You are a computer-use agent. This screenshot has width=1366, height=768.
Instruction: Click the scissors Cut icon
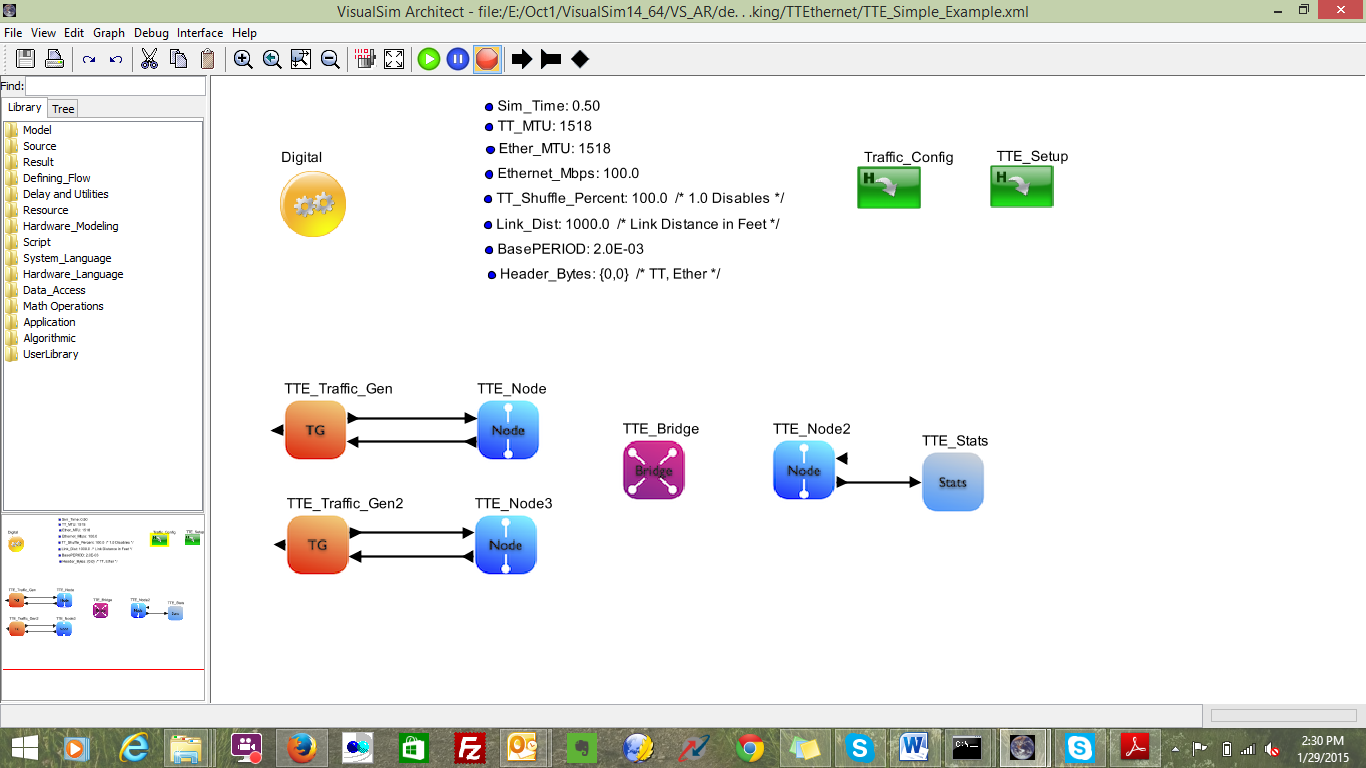coord(149,59)
